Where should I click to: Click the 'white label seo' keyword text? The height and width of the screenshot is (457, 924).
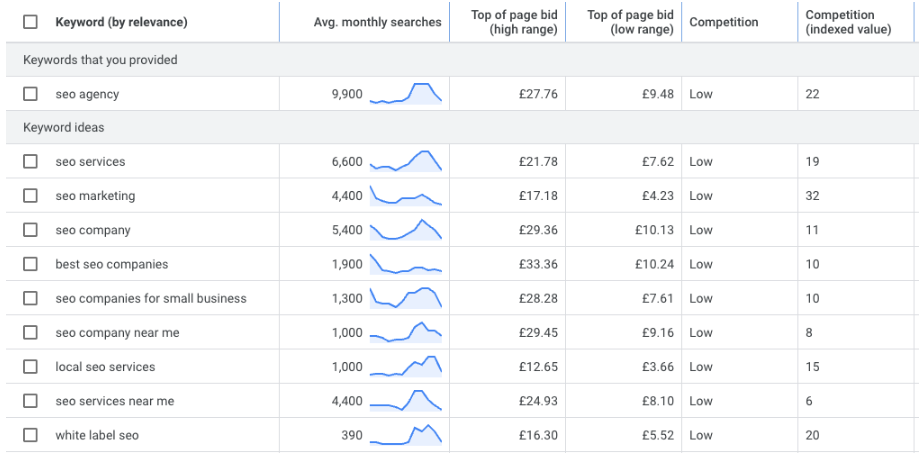tap(97, 435)
